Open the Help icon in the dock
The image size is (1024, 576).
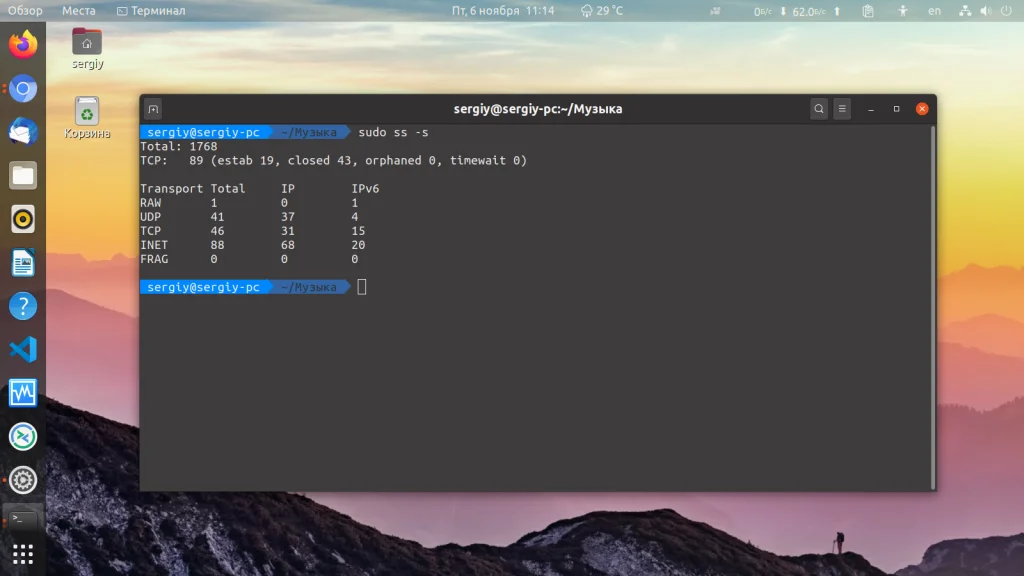click(x=23, y=306)
